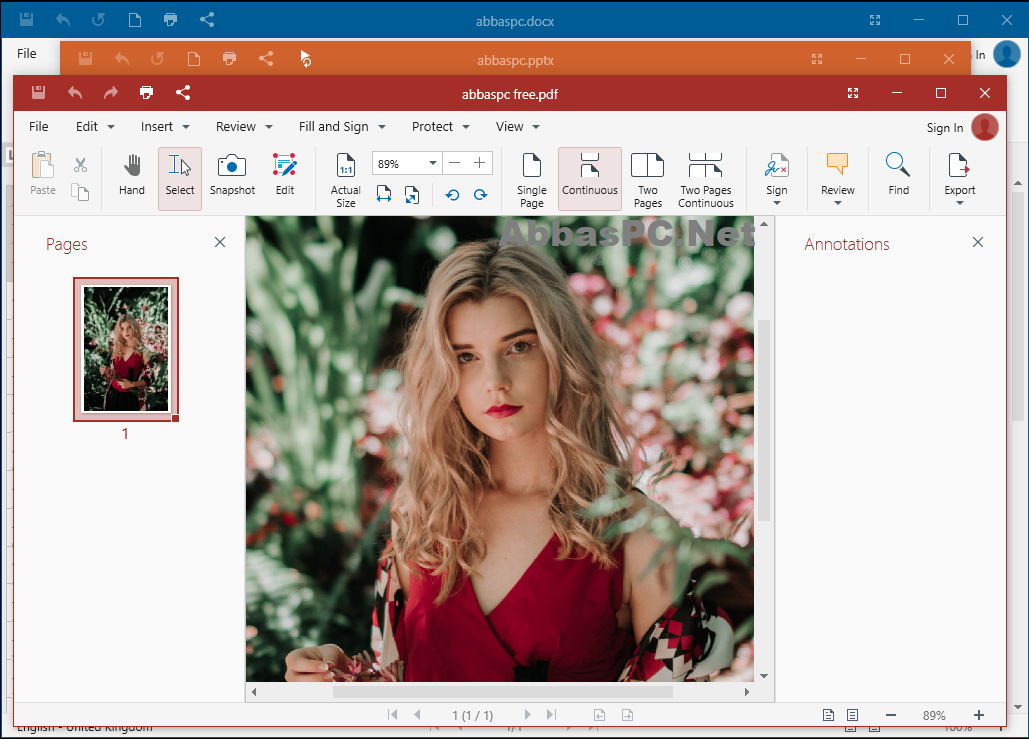Click the Cut scissors icon
The height and width of the screenshot is (739, 1029).
tap(80, 164)
